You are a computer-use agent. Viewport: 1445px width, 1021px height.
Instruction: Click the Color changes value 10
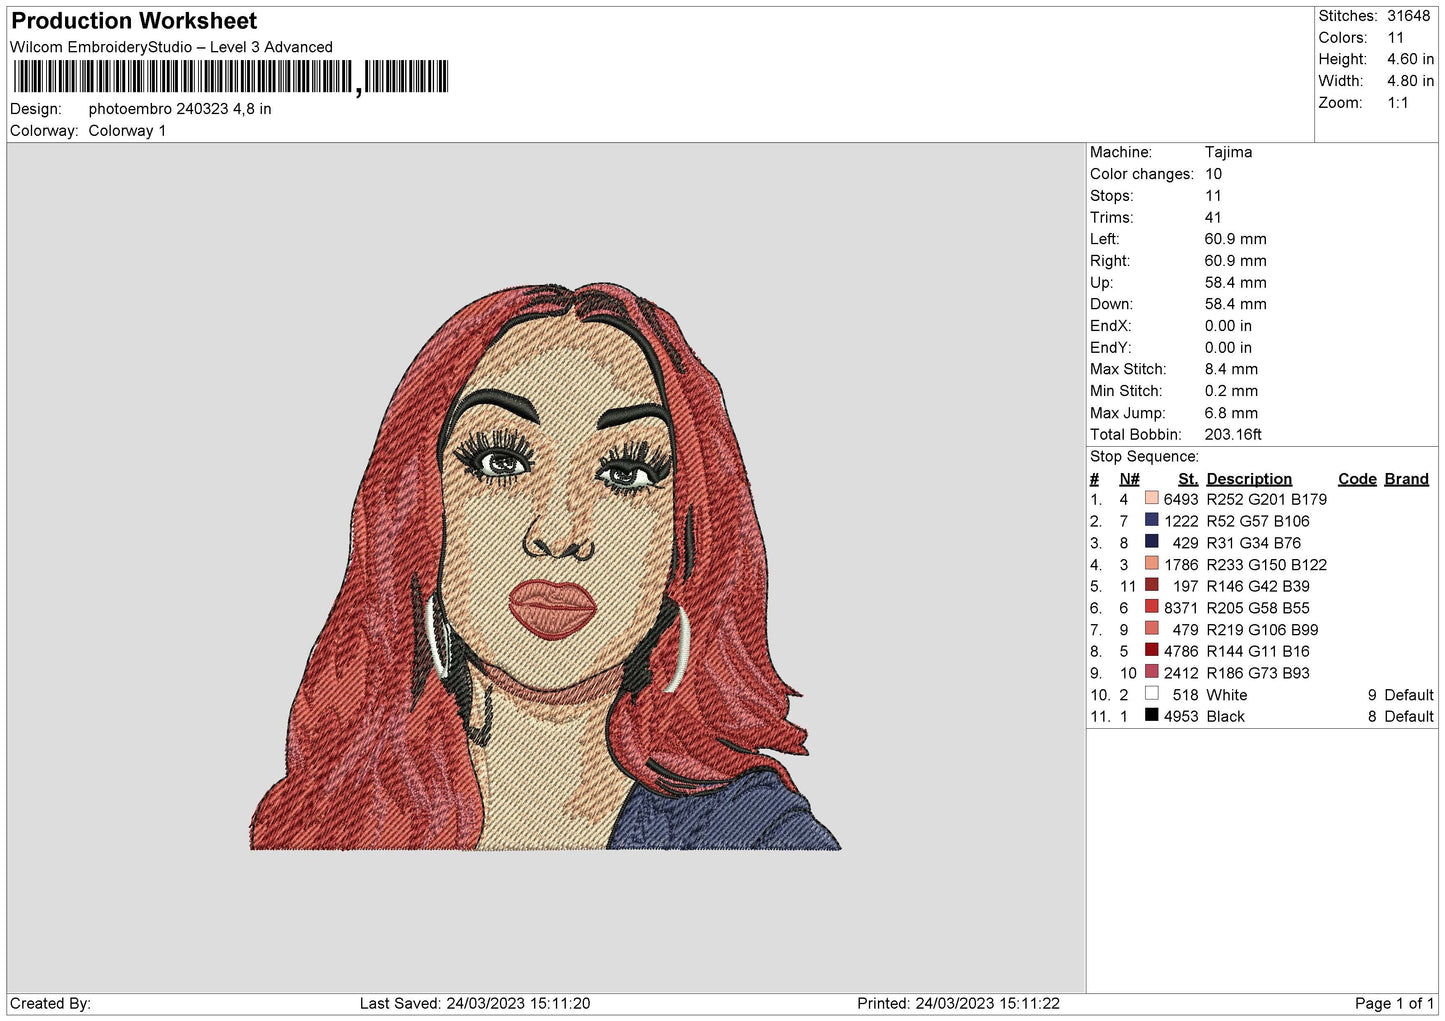1213,174
